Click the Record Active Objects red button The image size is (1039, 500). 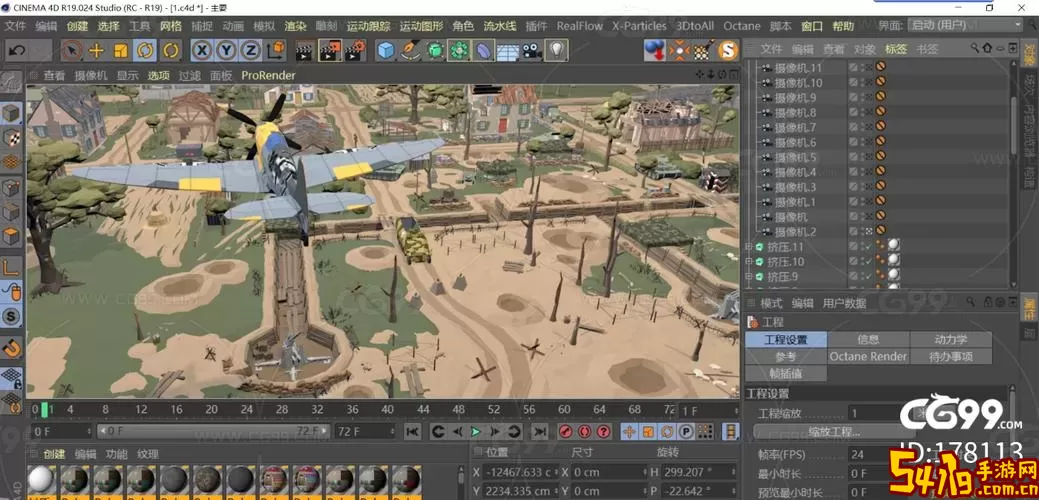tap(565, 432)
